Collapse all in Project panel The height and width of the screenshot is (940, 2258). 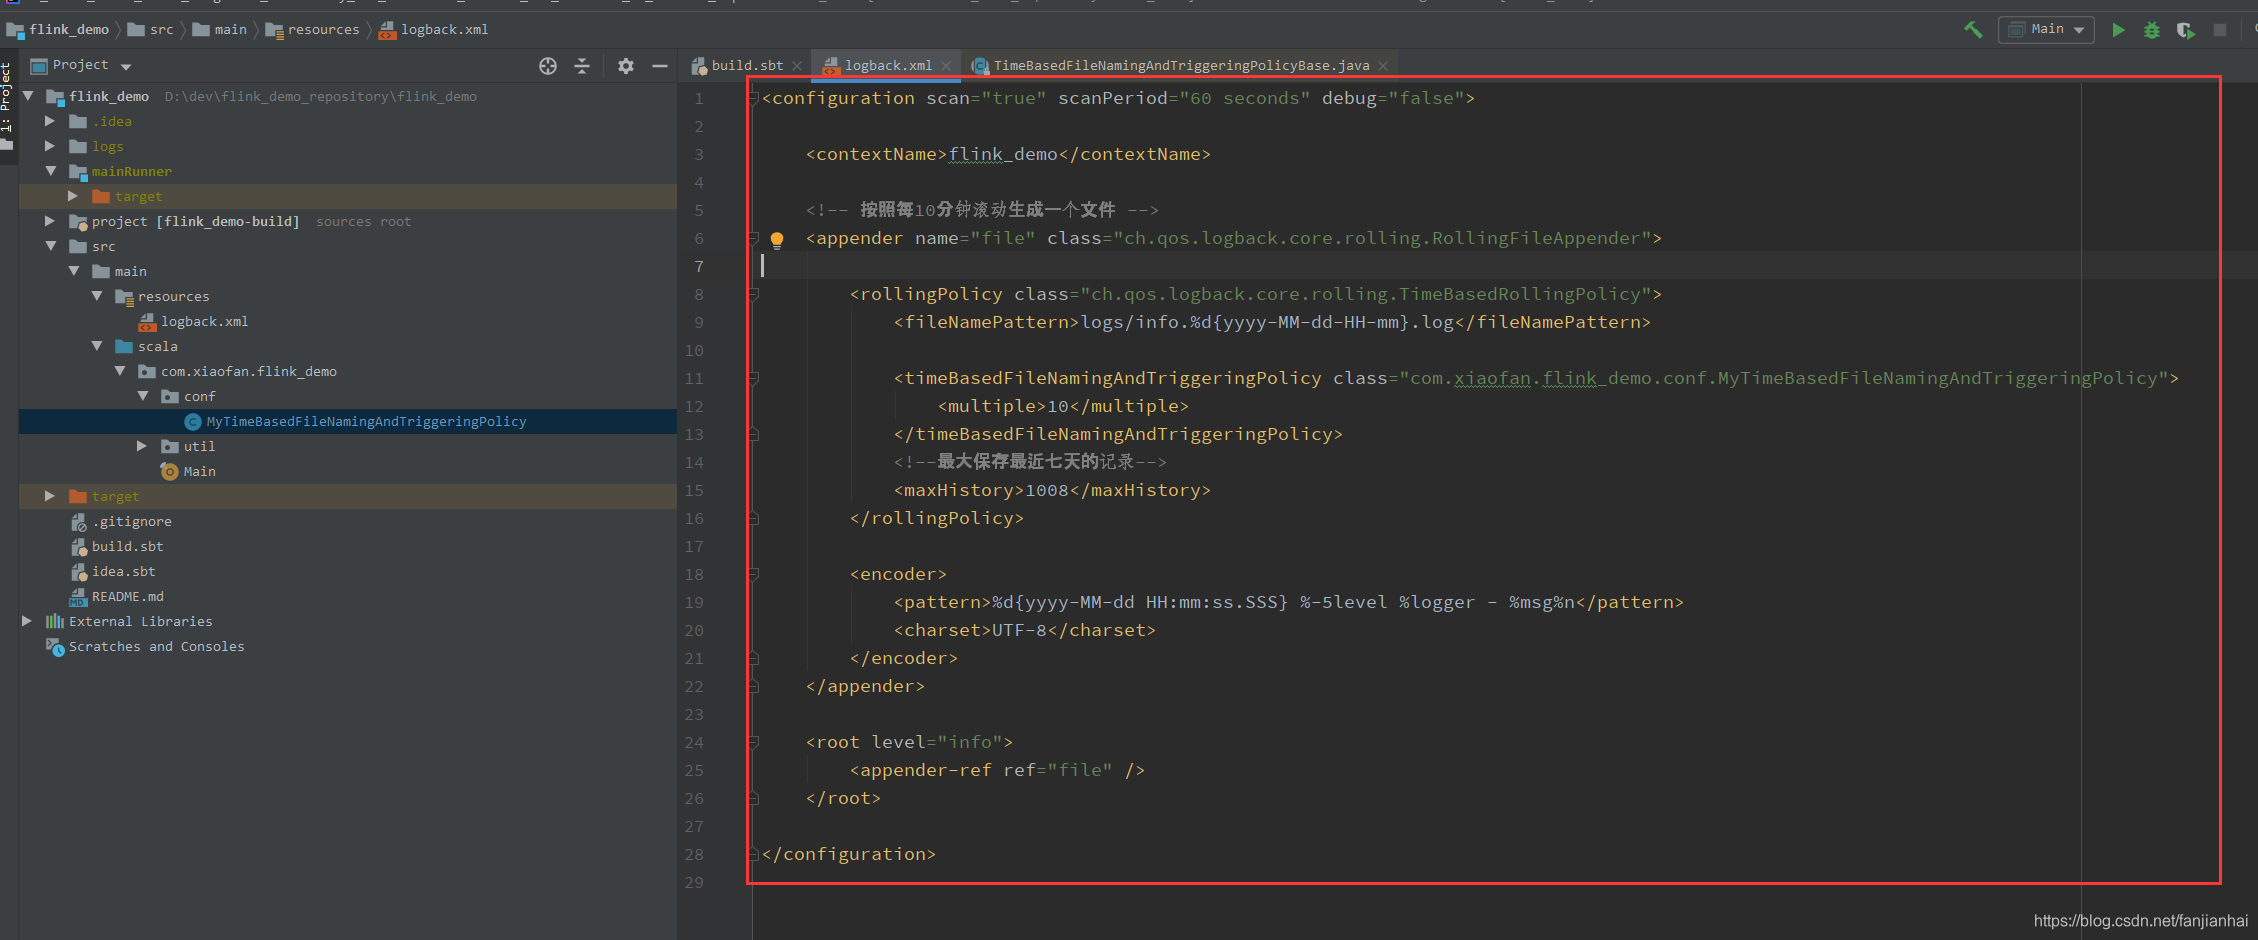coord(582,66)
